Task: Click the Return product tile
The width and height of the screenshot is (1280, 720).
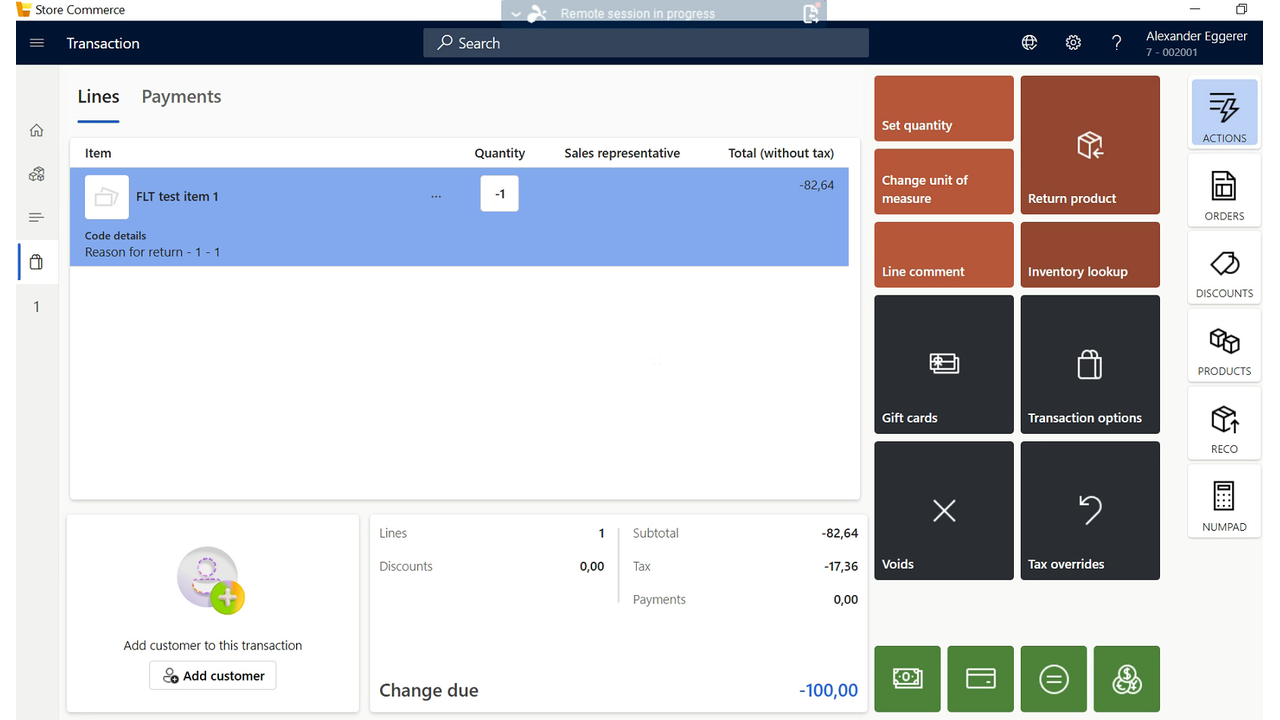Action: click(1090, 145)
